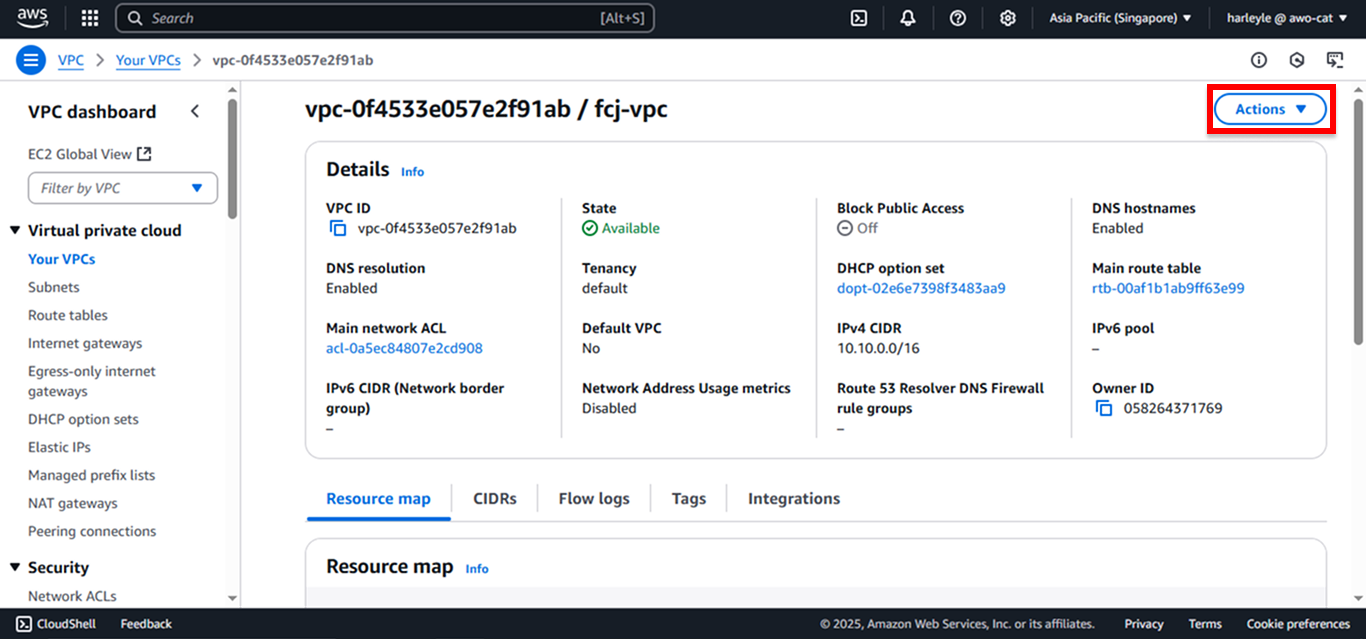Open the help question mark icon
This screenshot has height=639, width=1366.
pos(958,18)
